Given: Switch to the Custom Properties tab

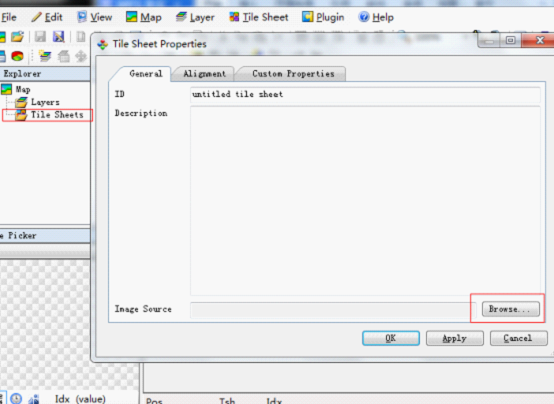Looking at the screenshot, I should click(293, 74).
